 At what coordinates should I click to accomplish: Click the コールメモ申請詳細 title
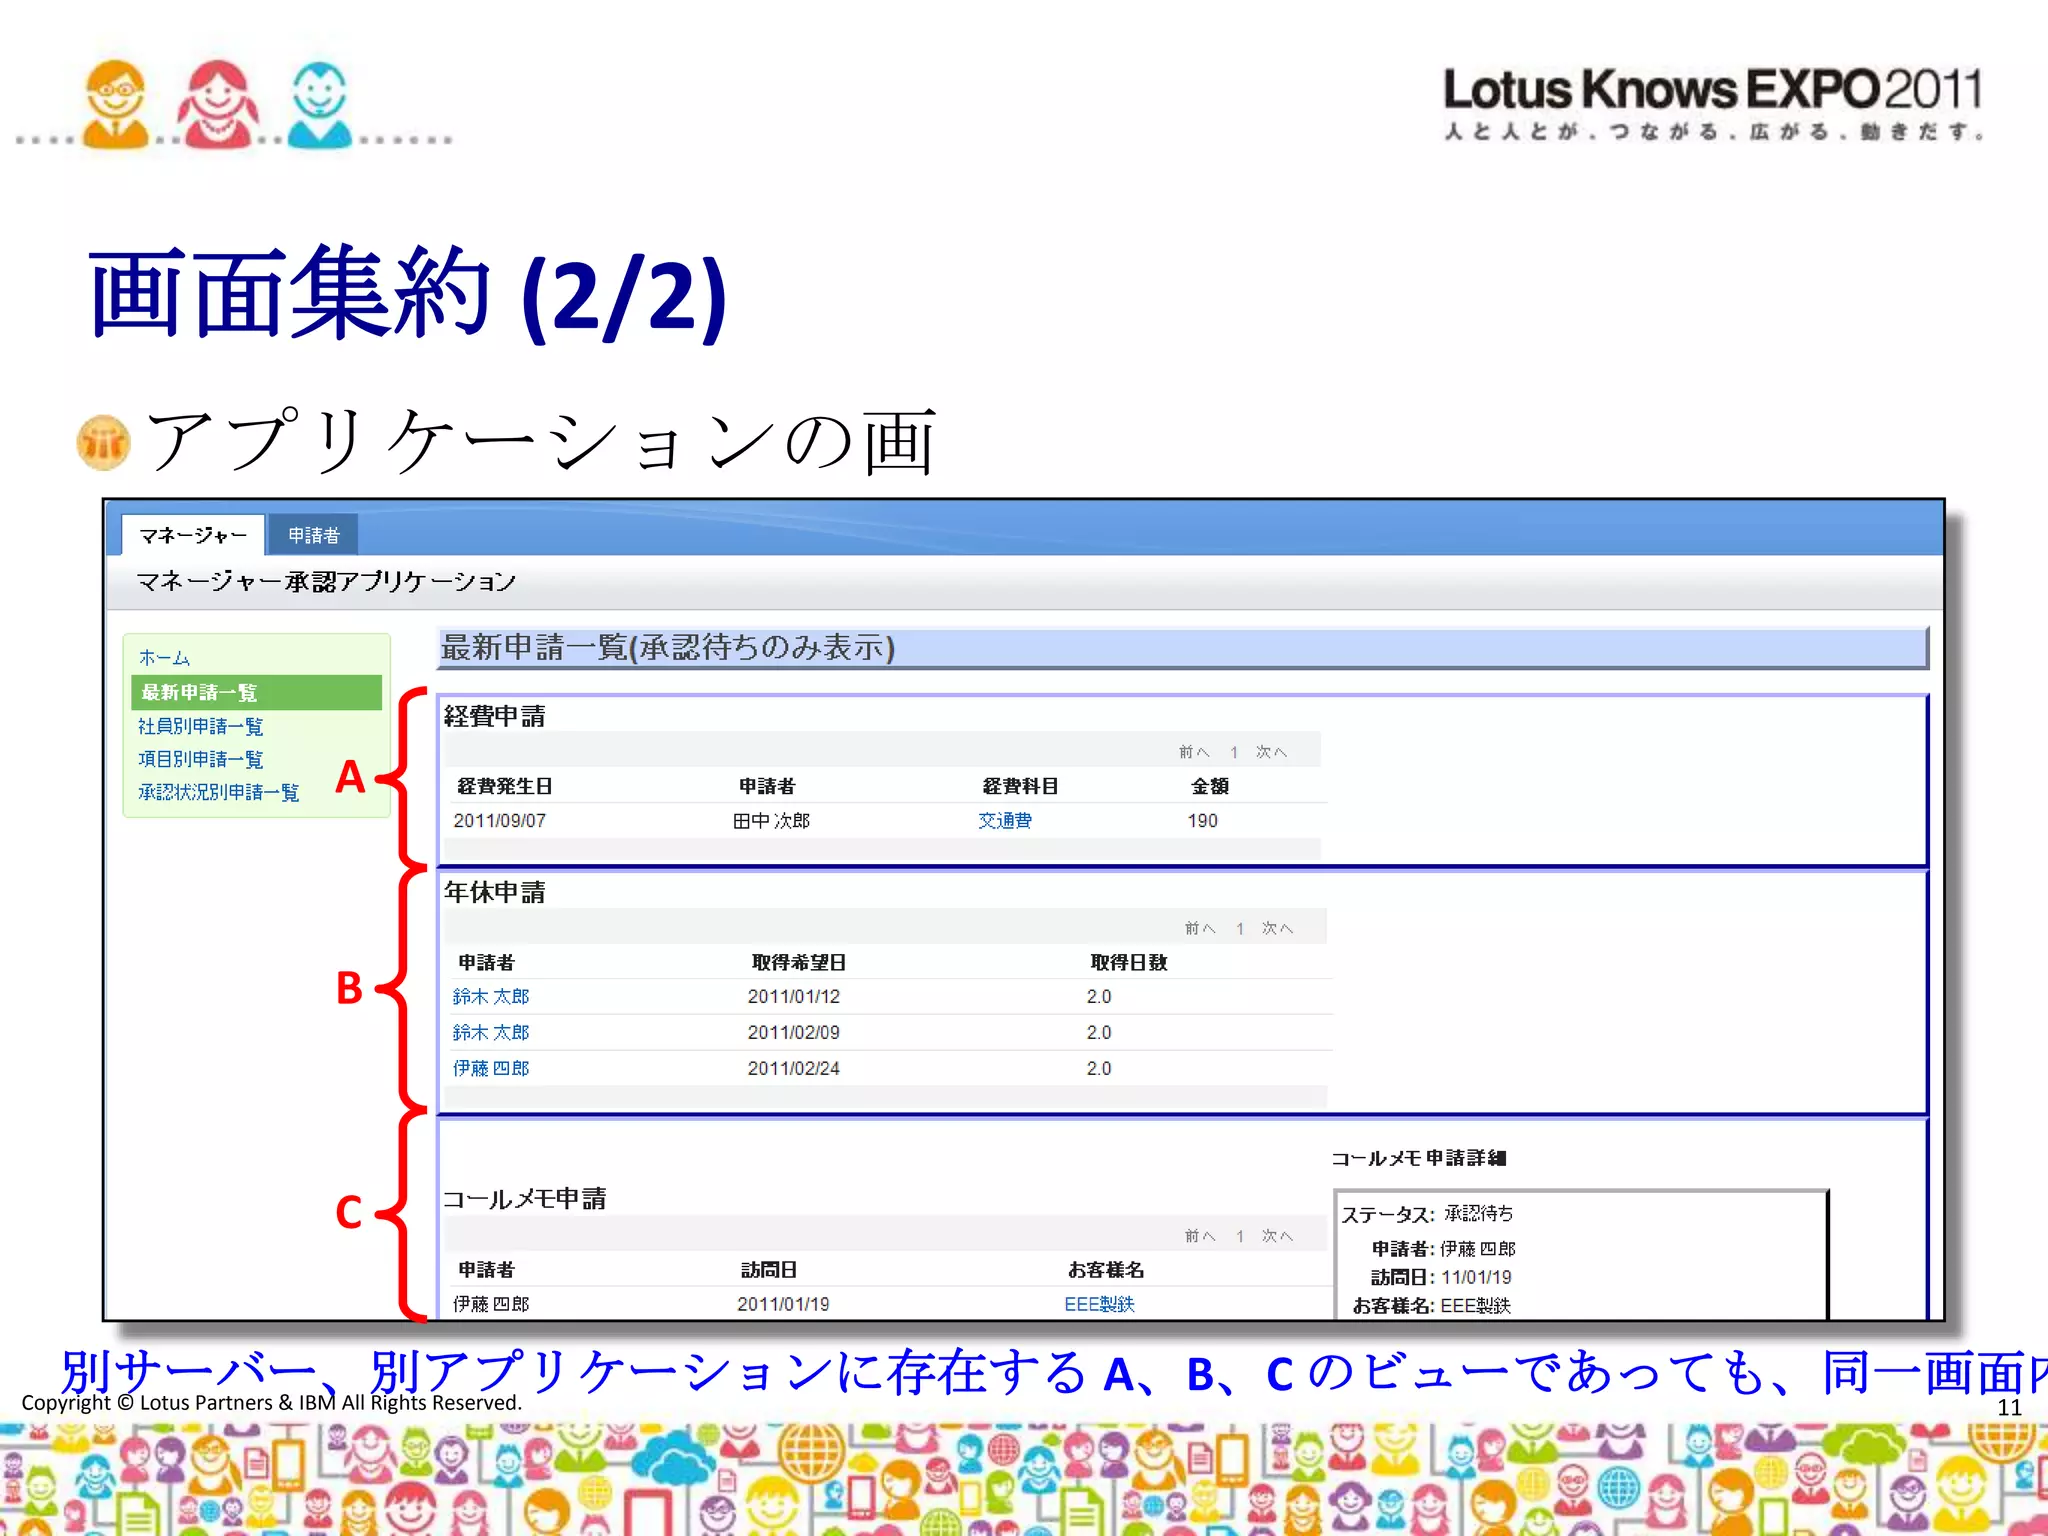pyautogui.click(x=1418, y=1158)
